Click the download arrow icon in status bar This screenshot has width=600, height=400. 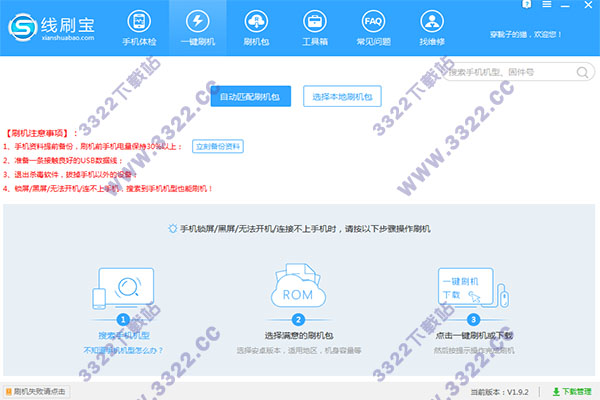point(556,392)
